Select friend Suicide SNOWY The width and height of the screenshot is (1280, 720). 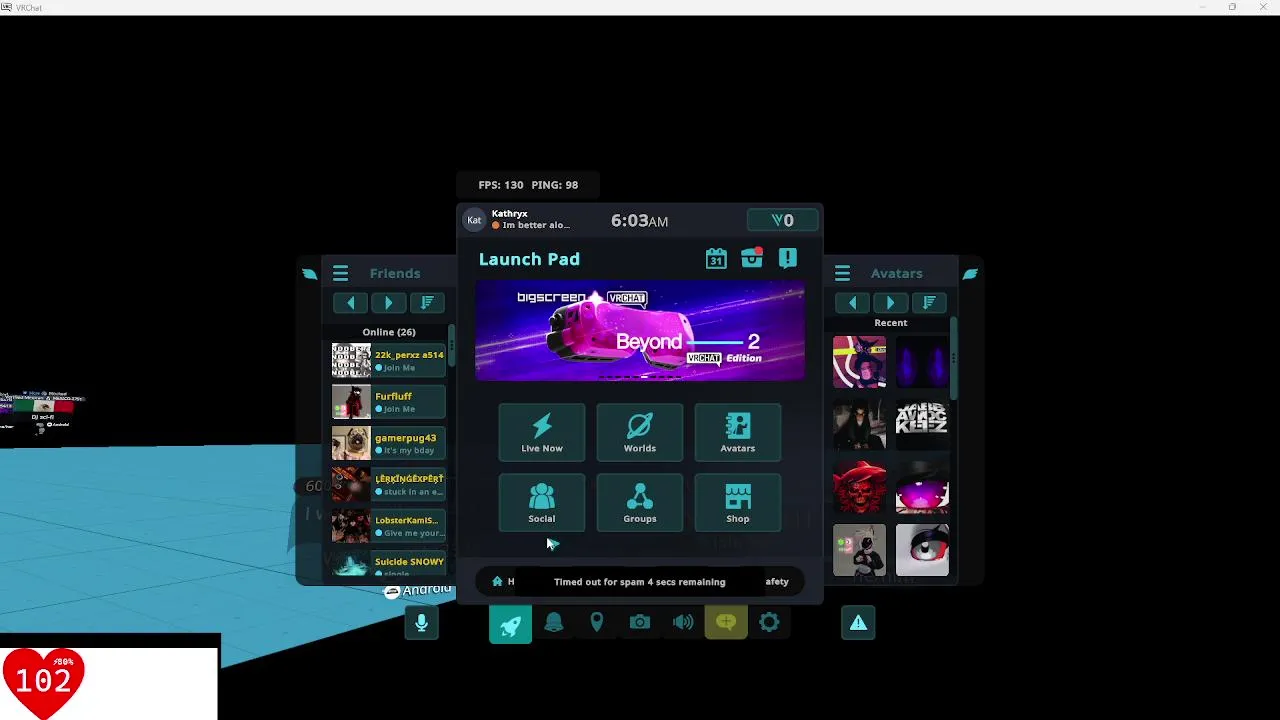[x=388, y=565]
